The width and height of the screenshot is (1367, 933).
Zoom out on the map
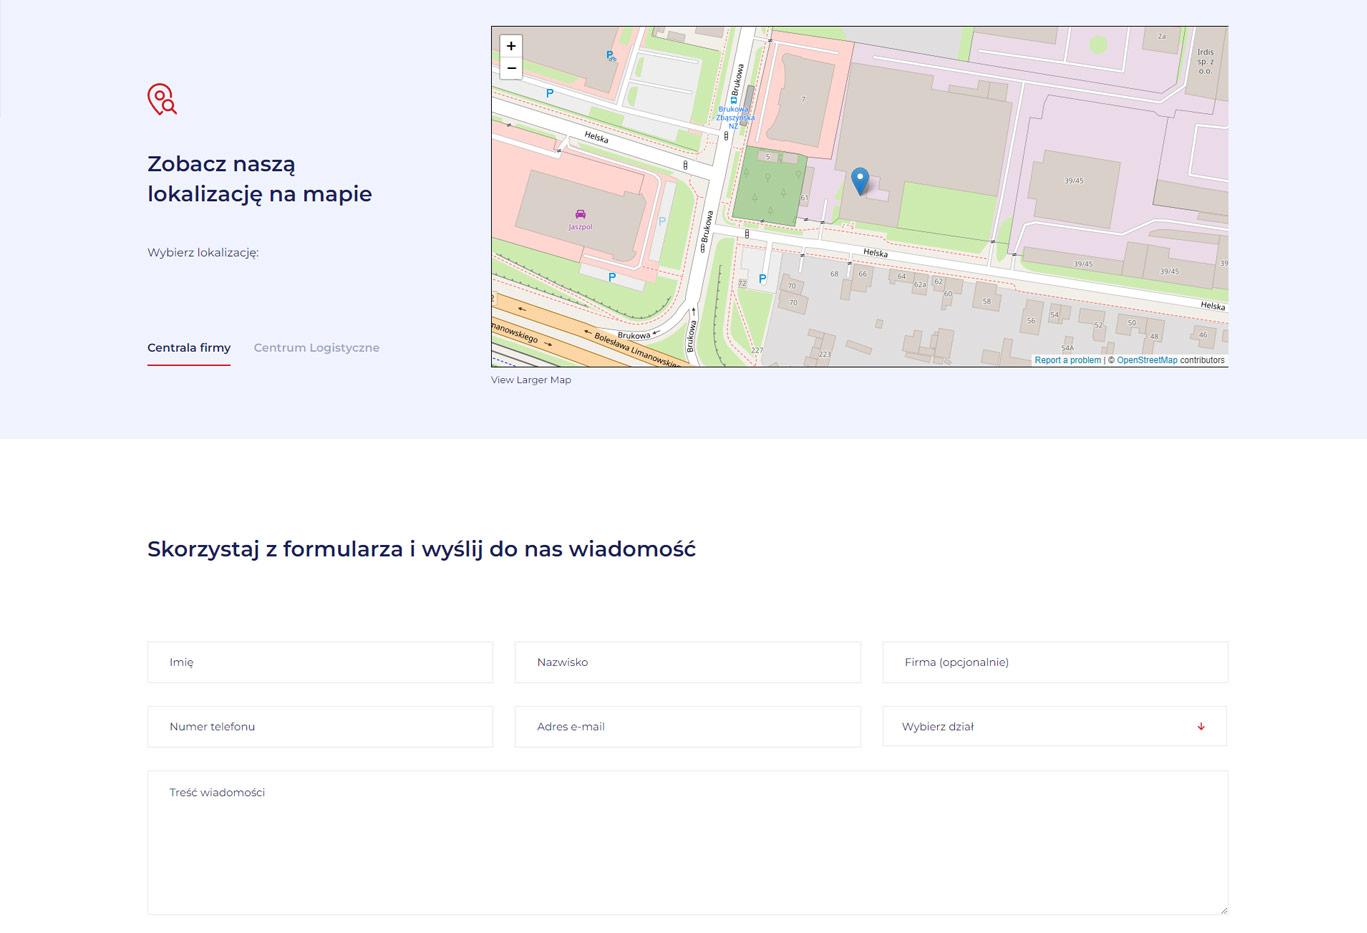point(511,69)
